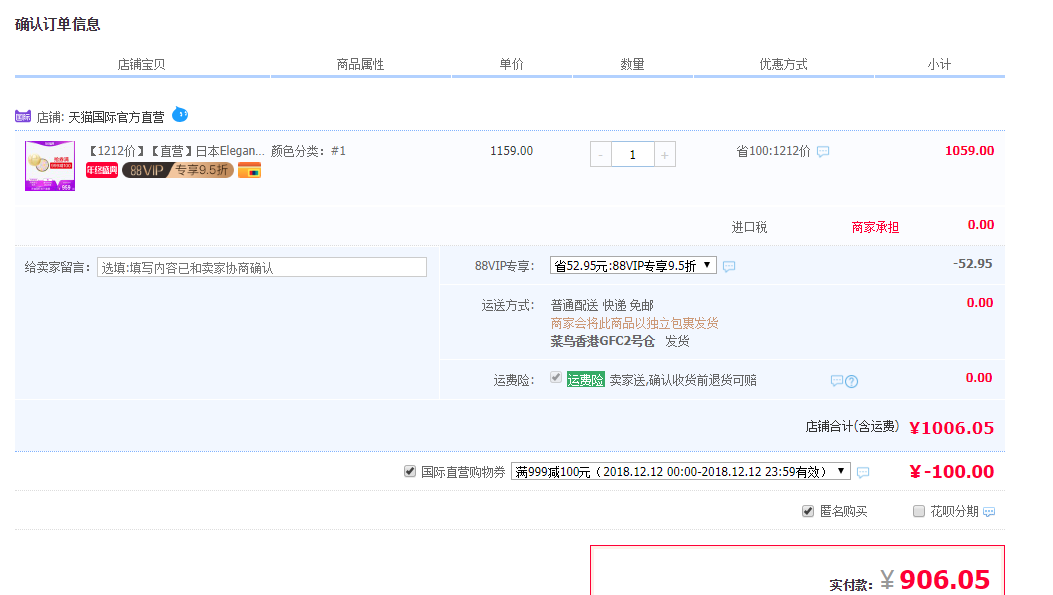
Task: Click the 88VIP 专享9.5折 badge
Action: (178, 171)
